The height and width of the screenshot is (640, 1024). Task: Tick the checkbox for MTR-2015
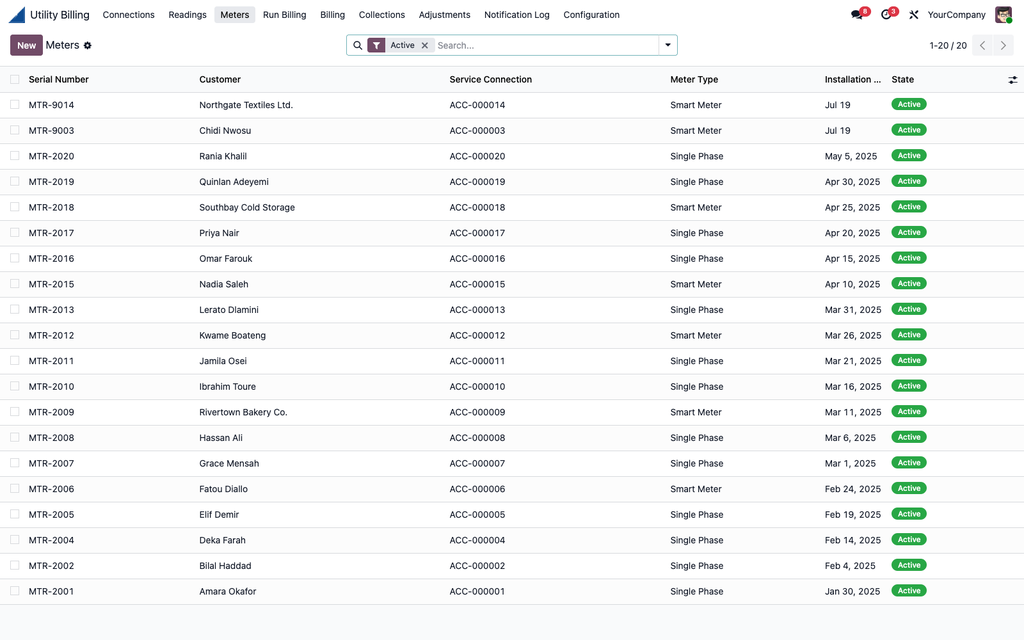[x=14, y=284]
